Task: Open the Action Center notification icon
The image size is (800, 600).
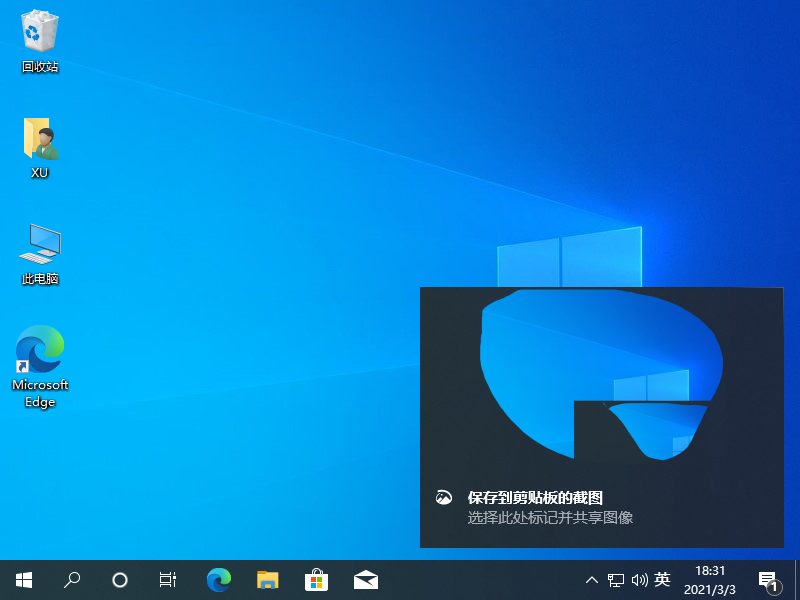Action: (x=769, y=580)
